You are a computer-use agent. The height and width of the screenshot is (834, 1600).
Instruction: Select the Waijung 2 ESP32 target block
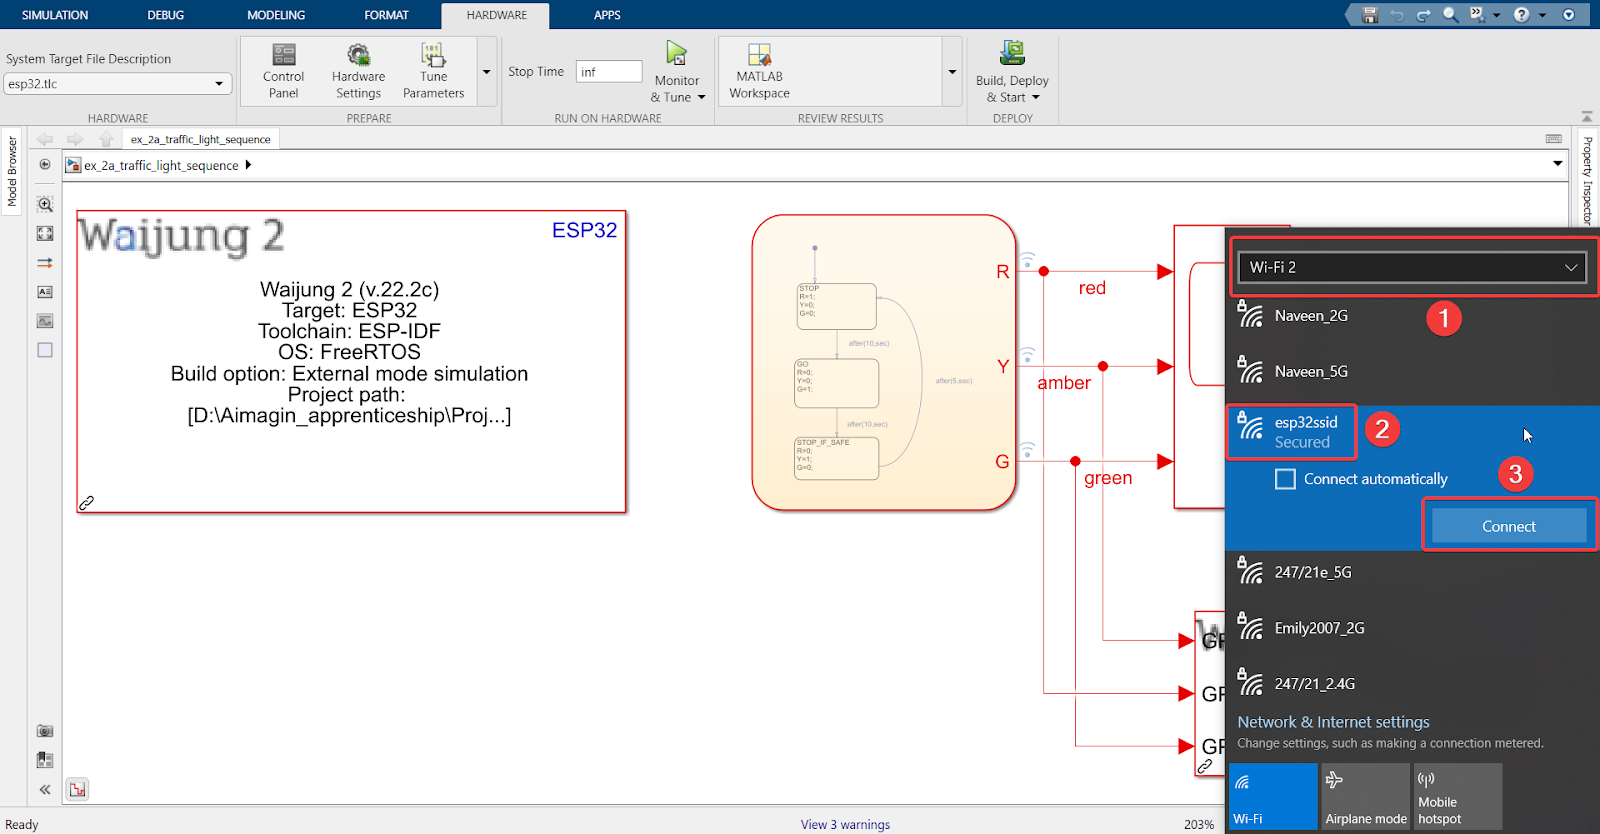(x=351, y=362)
